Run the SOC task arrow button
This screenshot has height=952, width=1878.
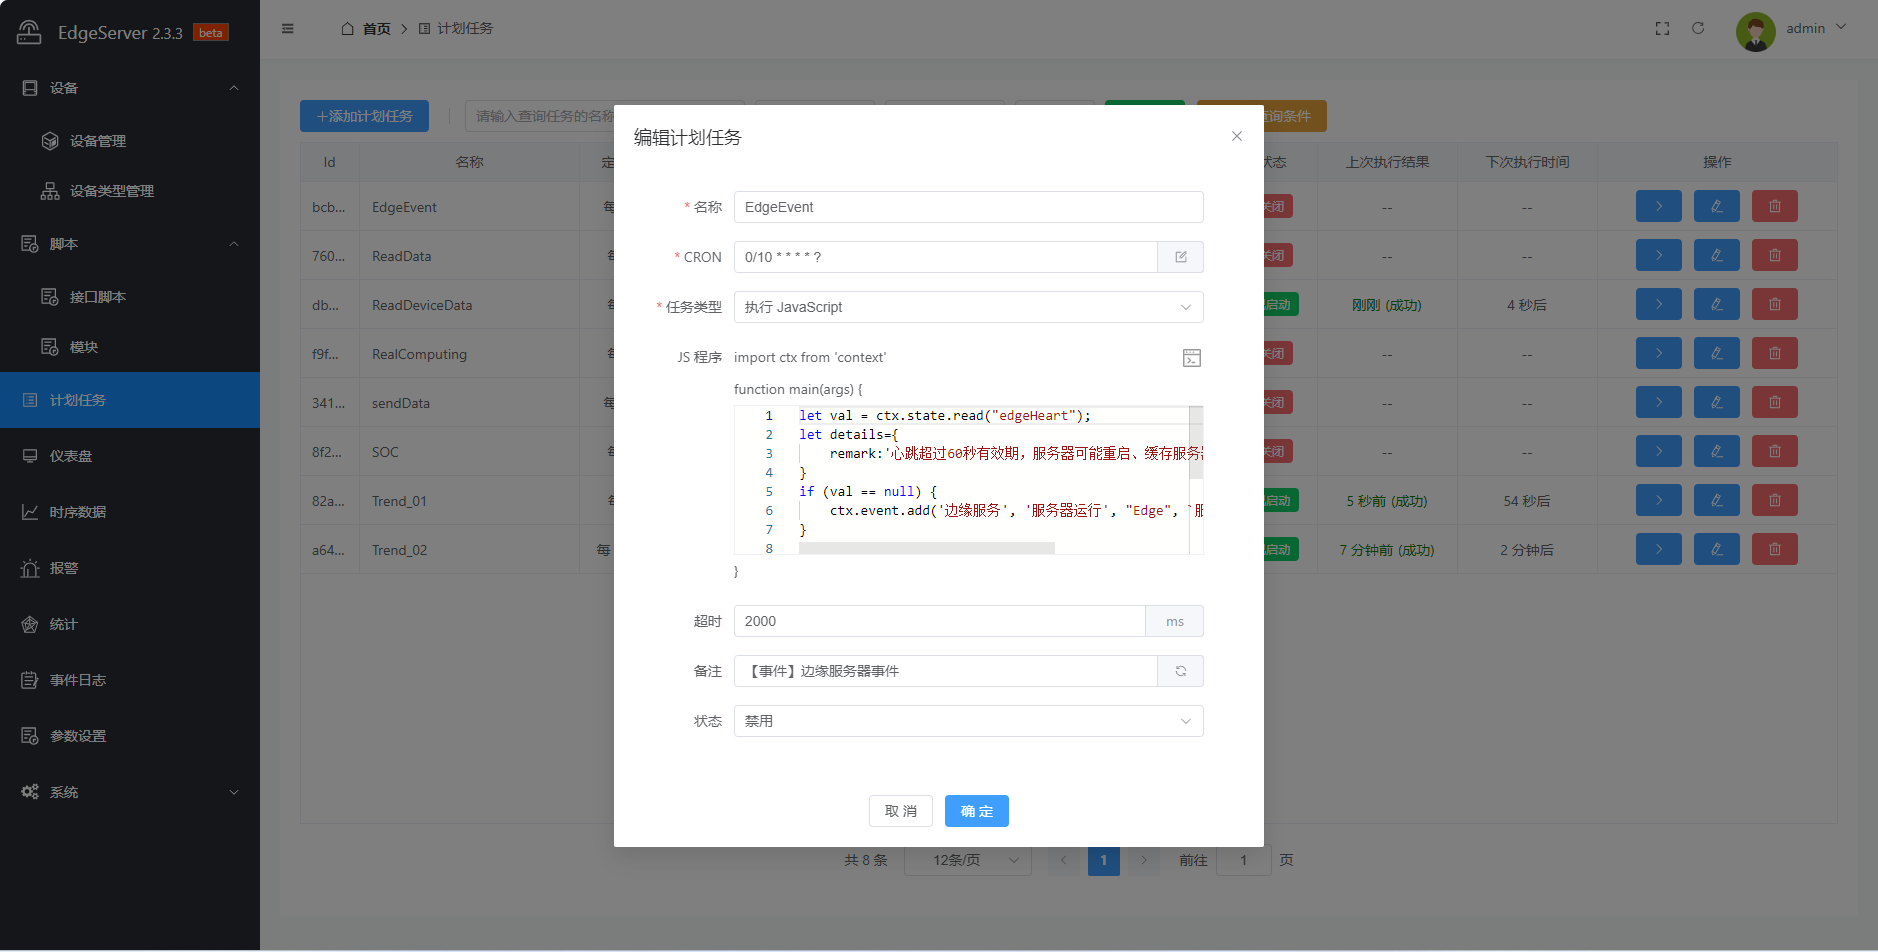click(1658, 452)
